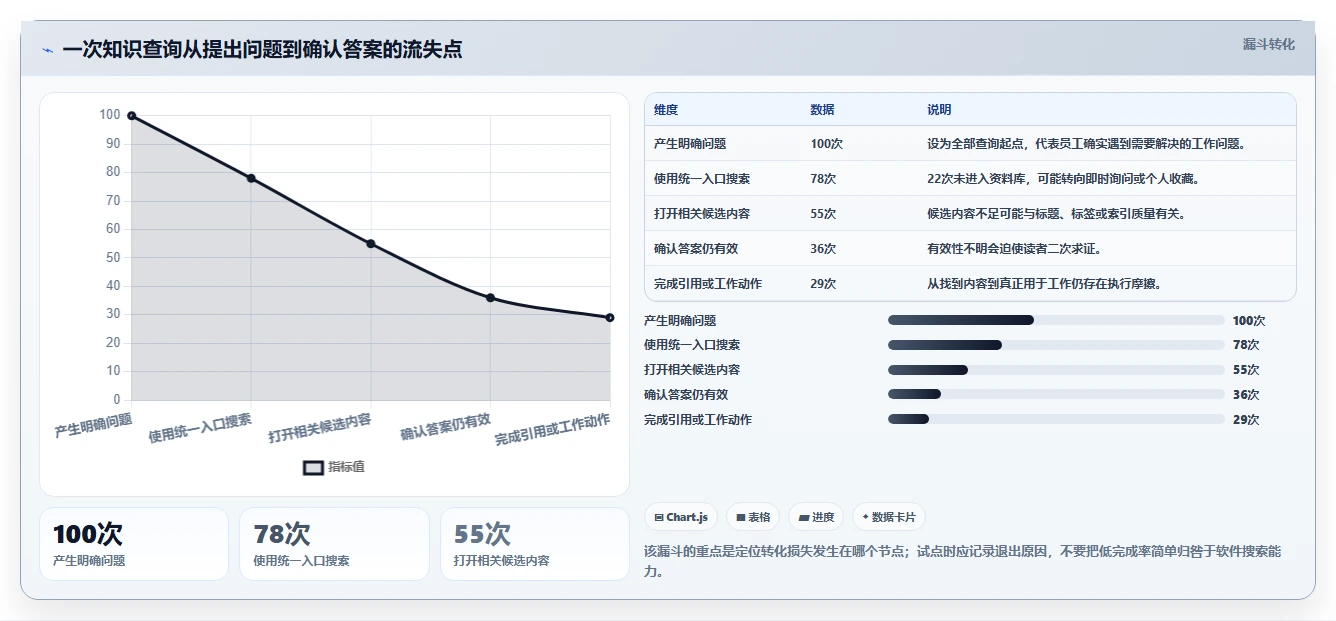Click table cell 使用统一入口搜索
1336x621 pixels.
pos(702,179)
